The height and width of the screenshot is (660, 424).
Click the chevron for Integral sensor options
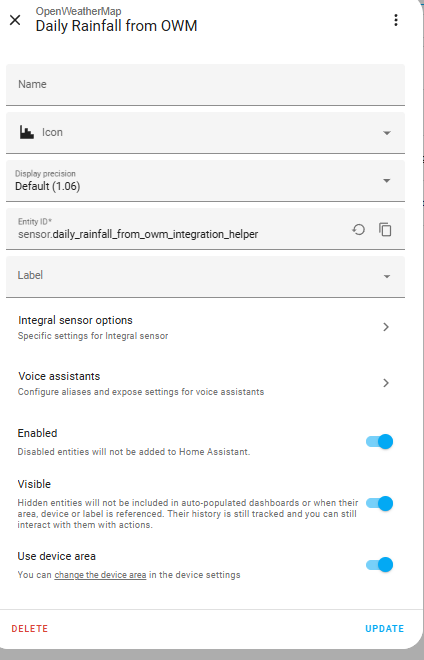[386, 327]
